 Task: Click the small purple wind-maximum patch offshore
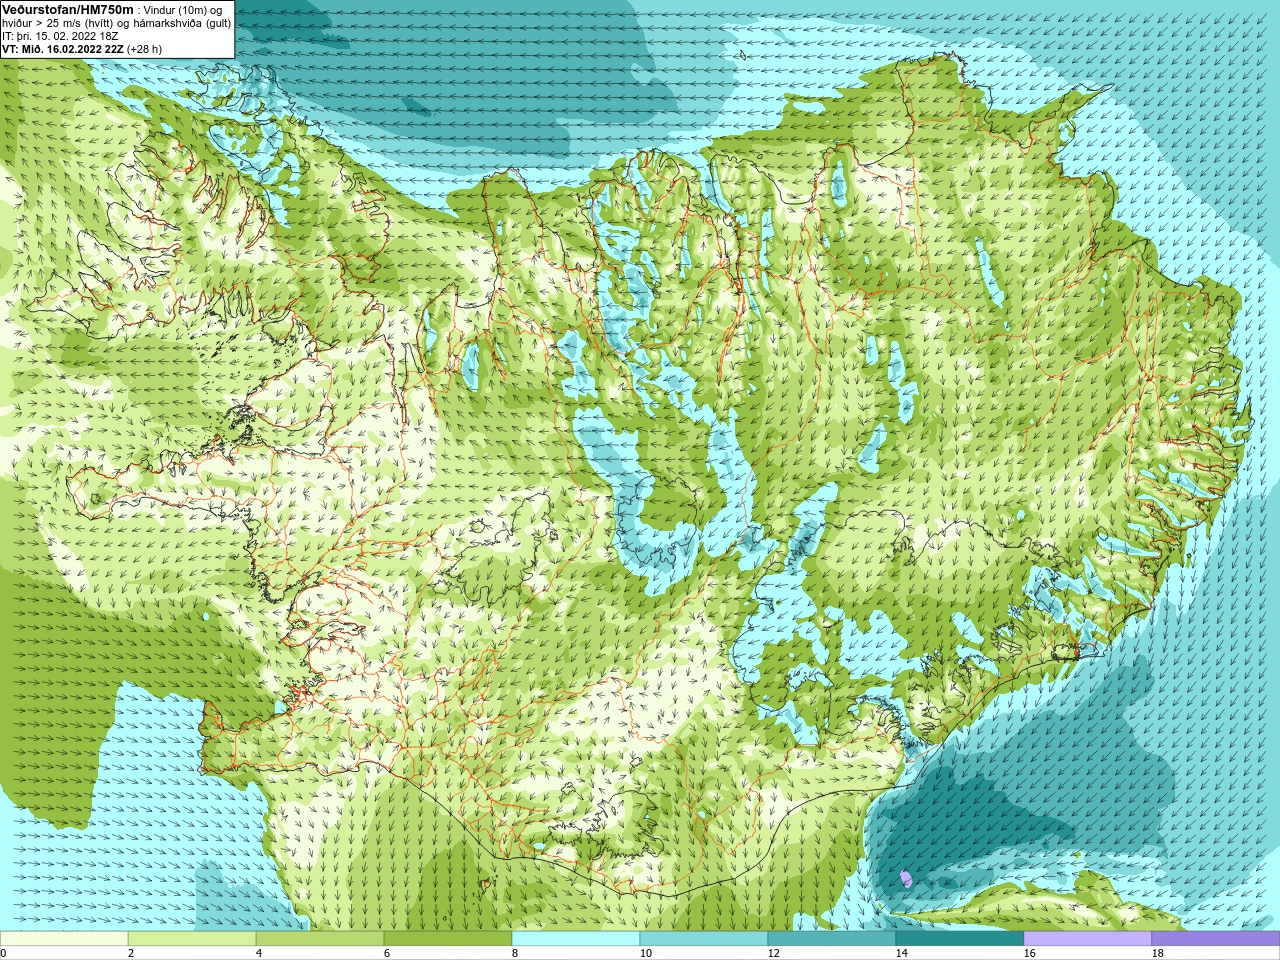coord(906,878)
